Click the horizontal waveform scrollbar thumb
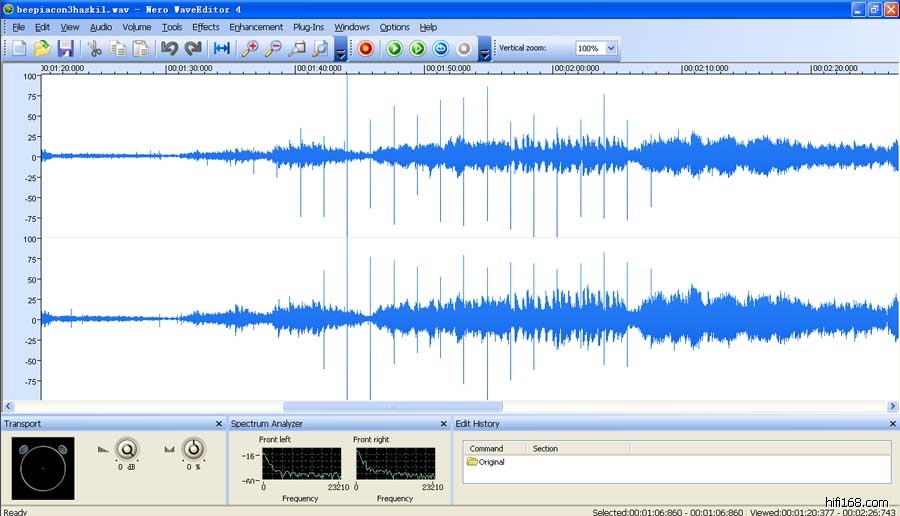The width and height of the screenshot is (900, 516). click(392, 407)
